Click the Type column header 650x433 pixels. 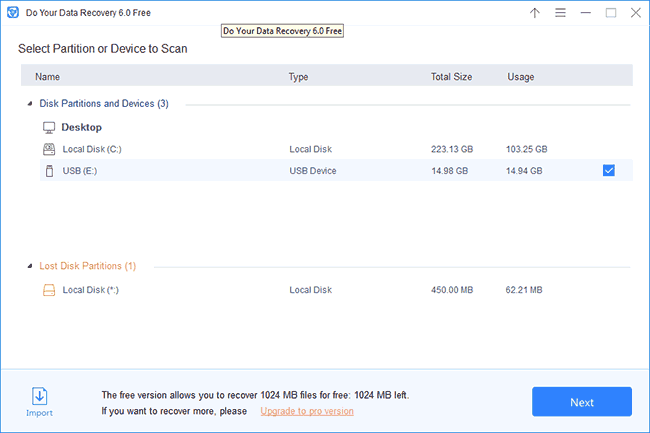[298, 77]
